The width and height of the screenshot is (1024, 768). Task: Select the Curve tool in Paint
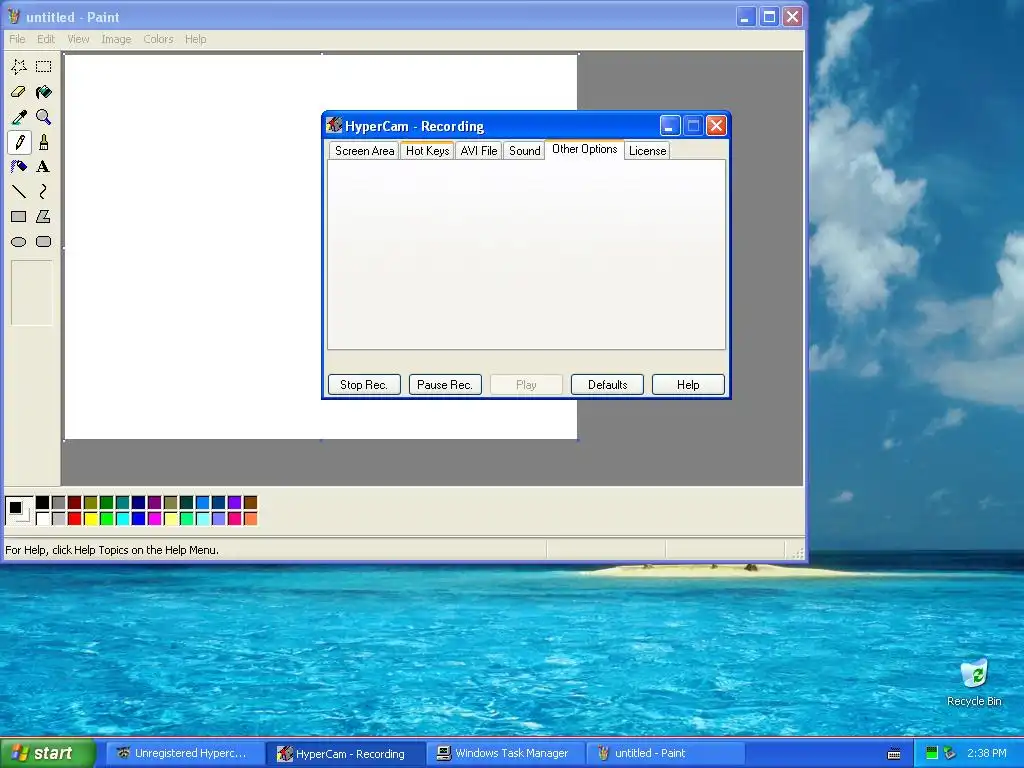coord(44,191)
